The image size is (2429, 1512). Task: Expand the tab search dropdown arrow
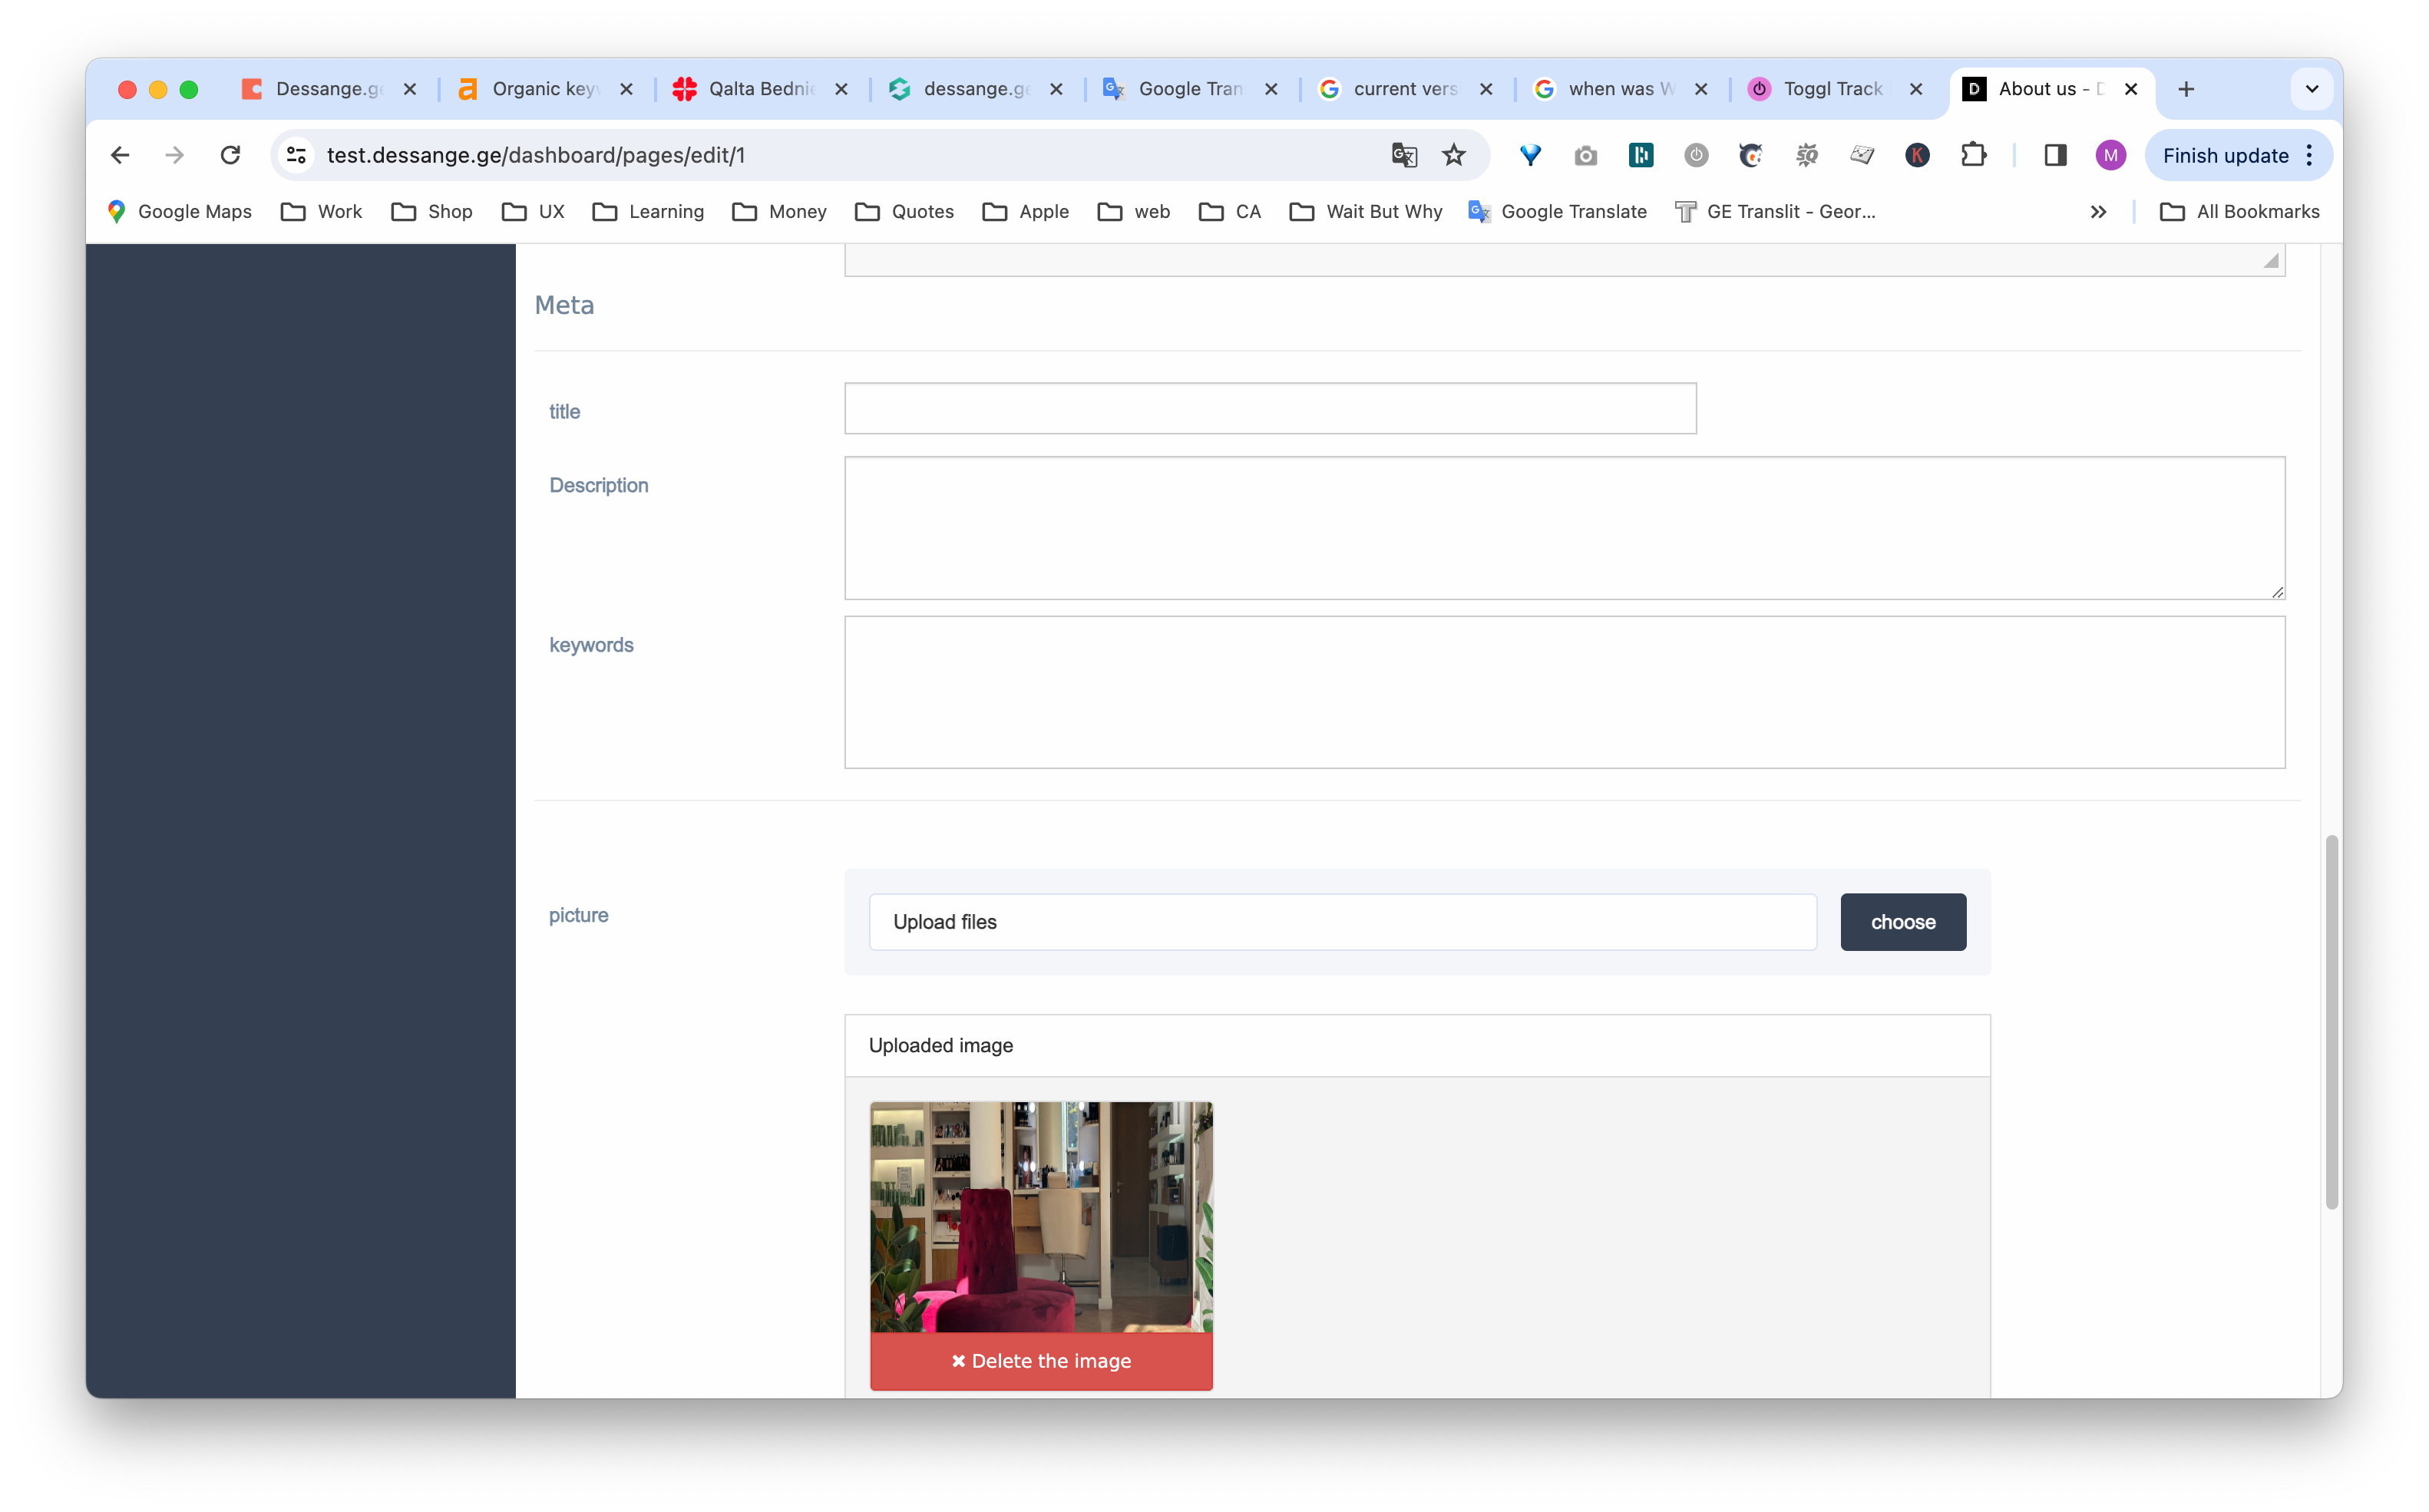point(2311,89)
